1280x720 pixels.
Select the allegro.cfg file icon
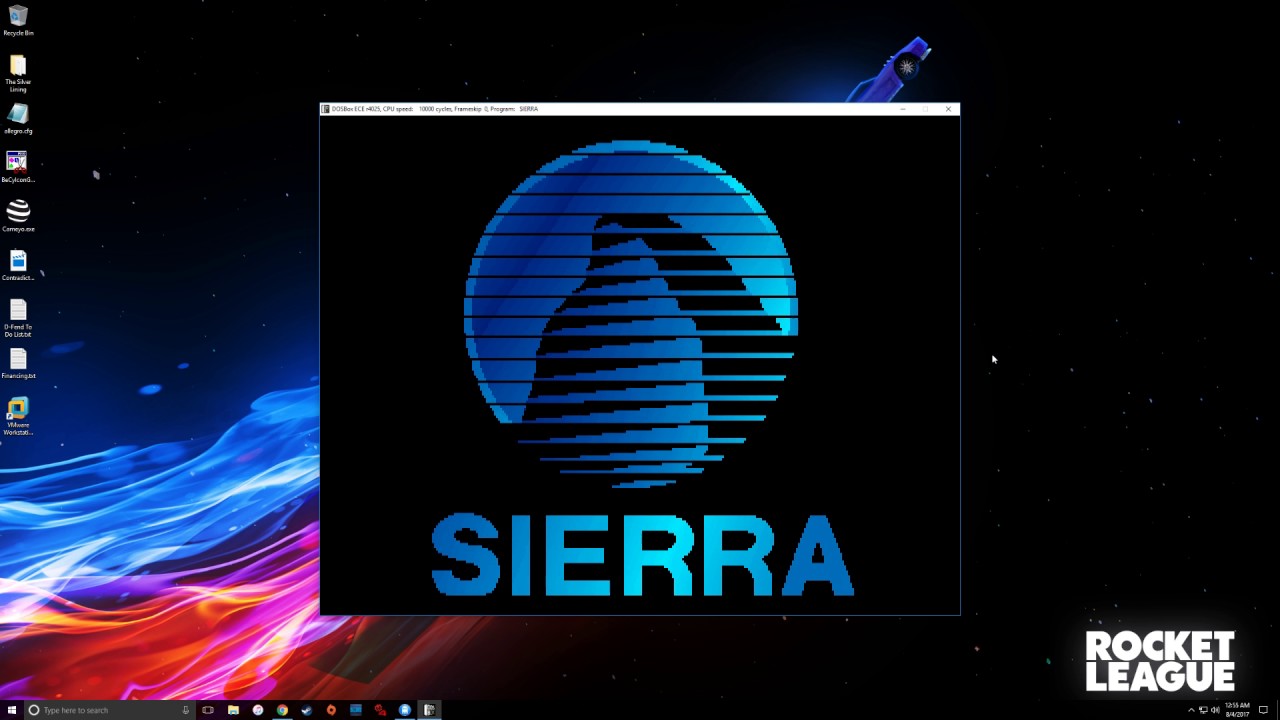coord(18,118)
